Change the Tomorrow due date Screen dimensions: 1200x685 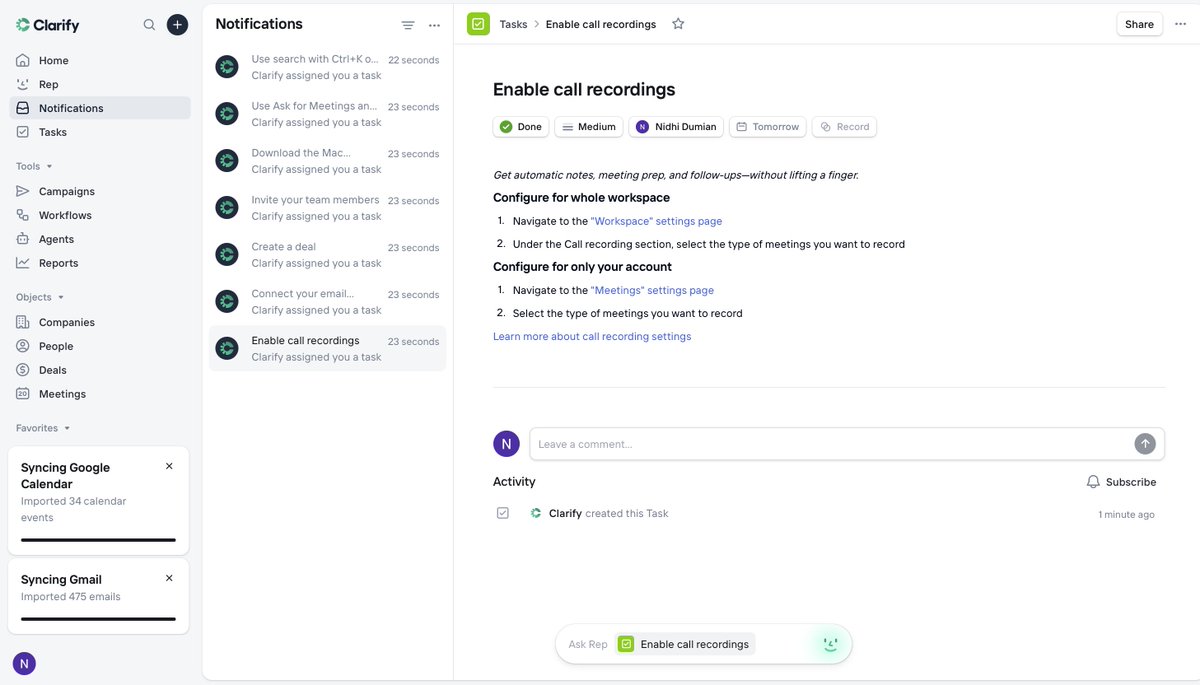point(768,127)
